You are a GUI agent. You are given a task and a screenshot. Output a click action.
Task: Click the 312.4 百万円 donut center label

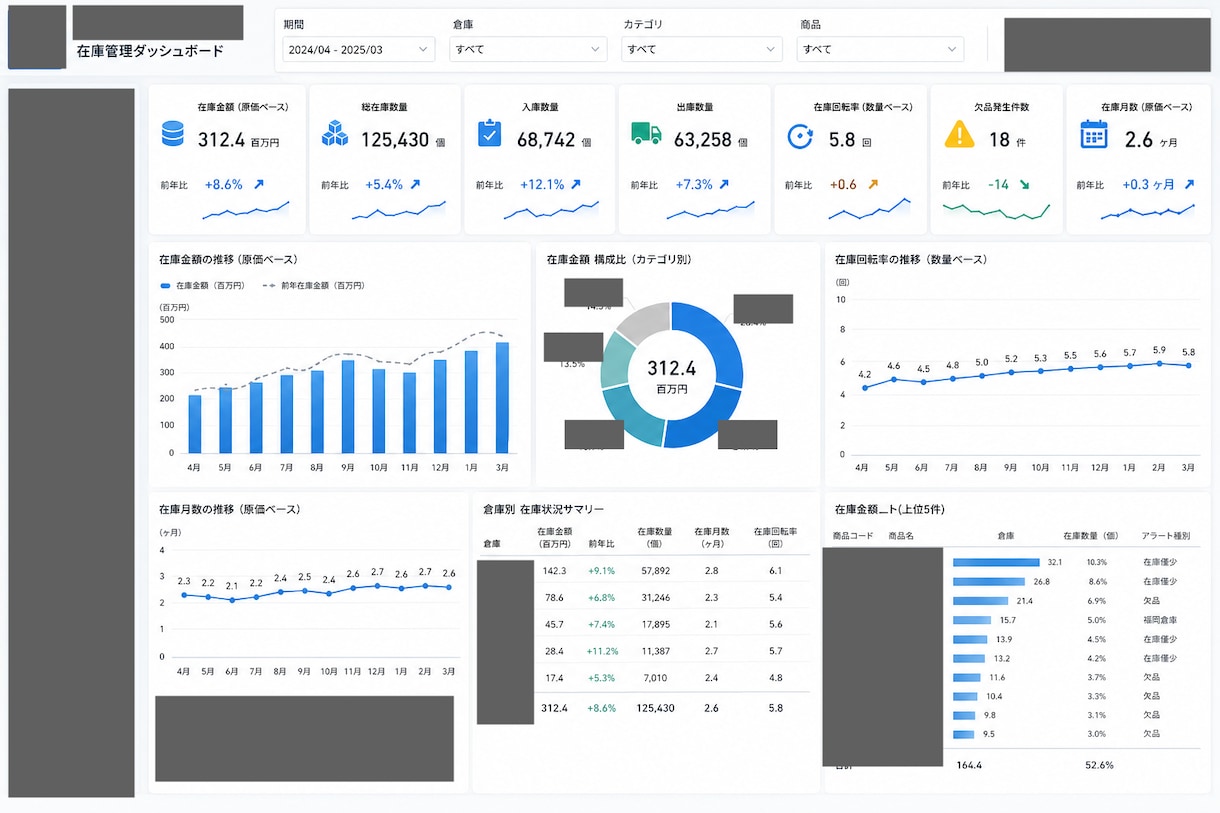672,376
